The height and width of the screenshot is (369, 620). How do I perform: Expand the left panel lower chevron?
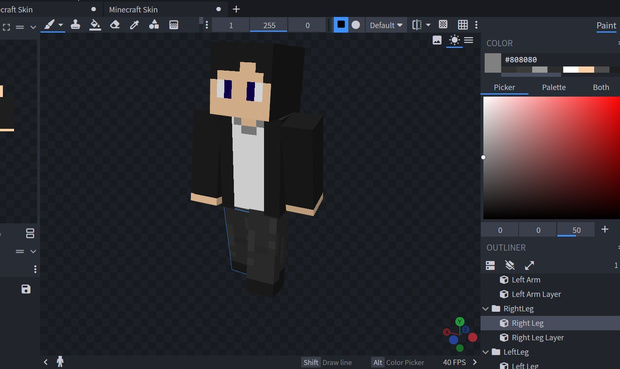(33, 251)
